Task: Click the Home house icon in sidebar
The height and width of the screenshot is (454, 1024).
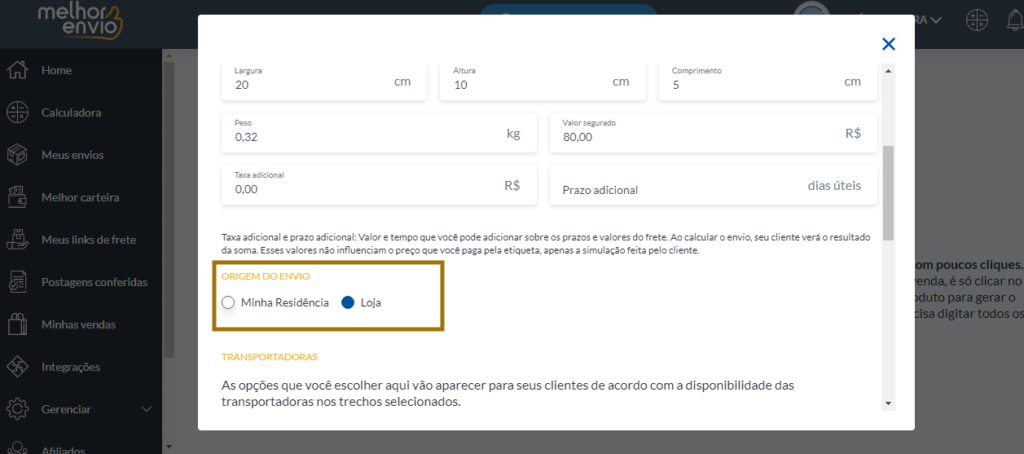Action: [x=17, y=71]
